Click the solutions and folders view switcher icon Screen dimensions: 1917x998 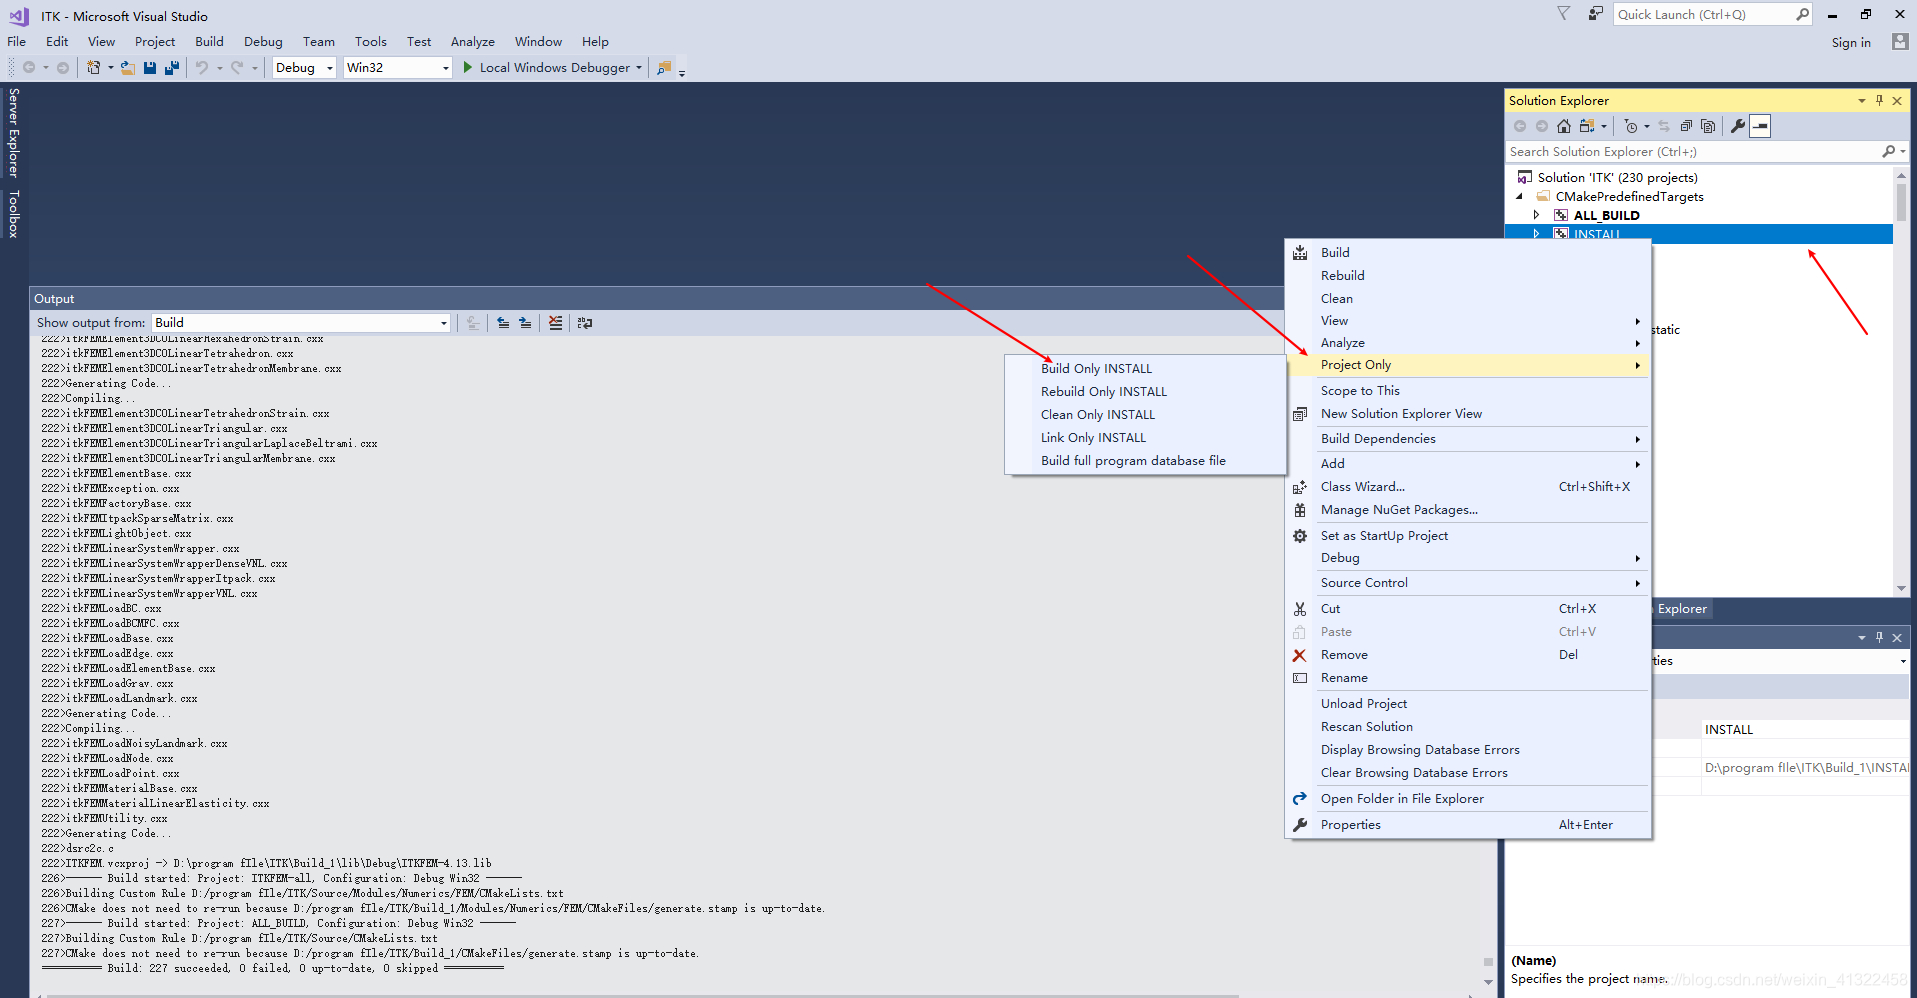[x=1587, y=126]
